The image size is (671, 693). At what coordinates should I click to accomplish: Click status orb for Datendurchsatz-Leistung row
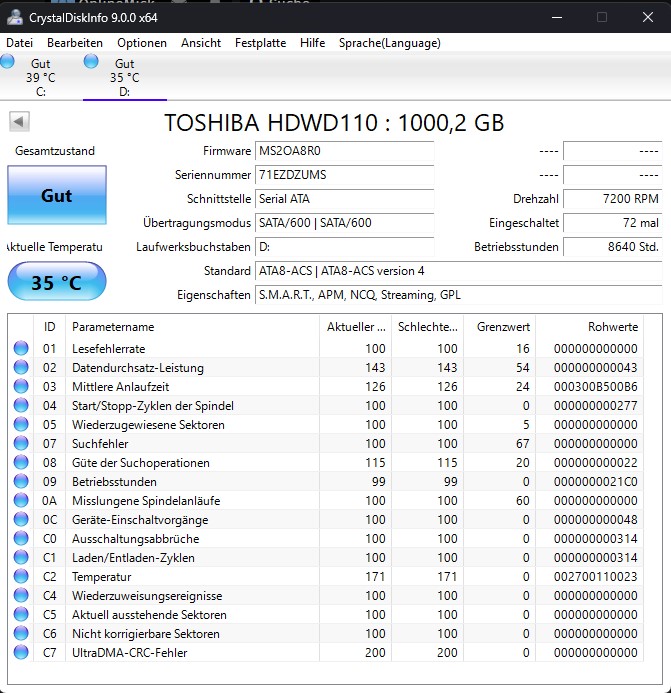21,367
